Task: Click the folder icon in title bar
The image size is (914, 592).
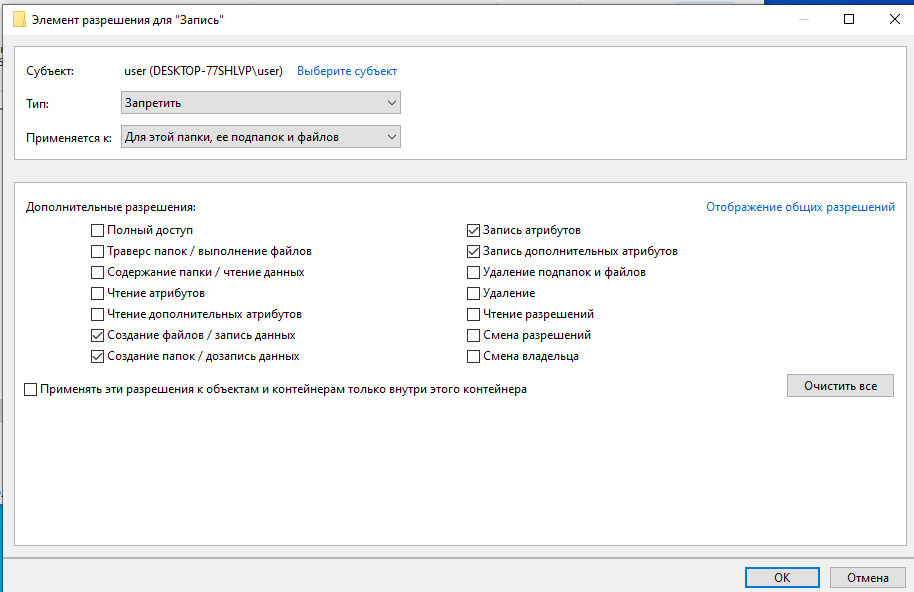Action: 19,19
